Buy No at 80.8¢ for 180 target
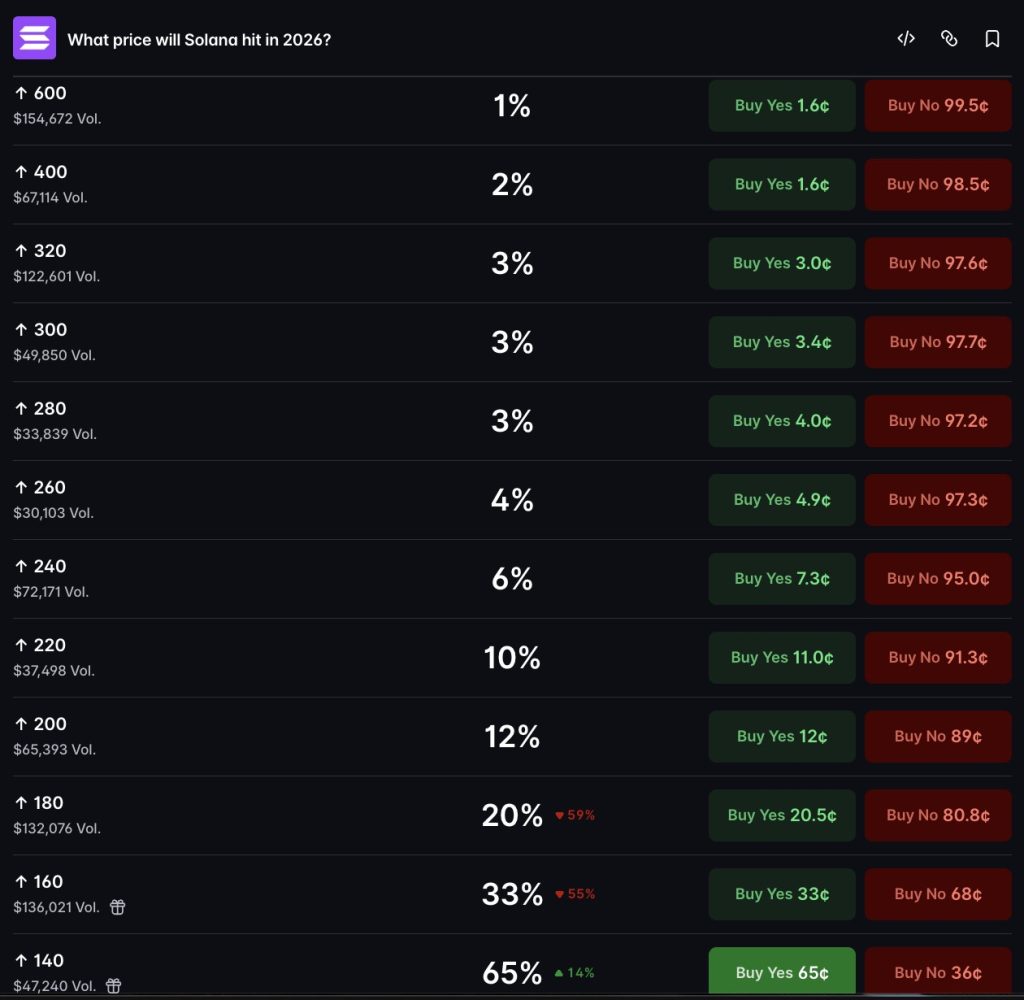Screen dimensions: 1024x1000 [938, 815]
